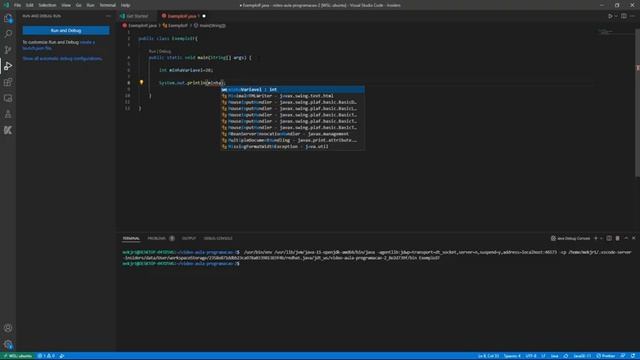640x360 pixels.
Task: Select MinimalHTMLWriter autocomplete suggestion
Action: point(293,96)
